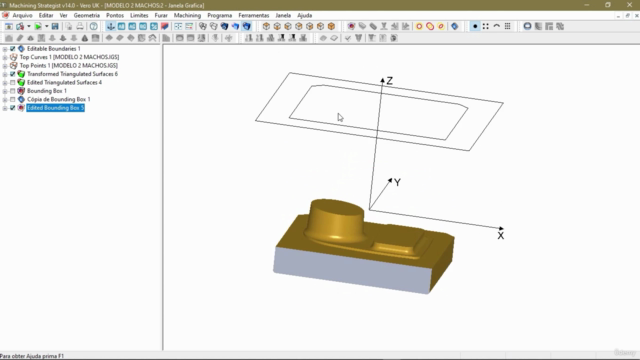Select the four-points tool
This screenshot has width=640, height=360.
point(486,27)
